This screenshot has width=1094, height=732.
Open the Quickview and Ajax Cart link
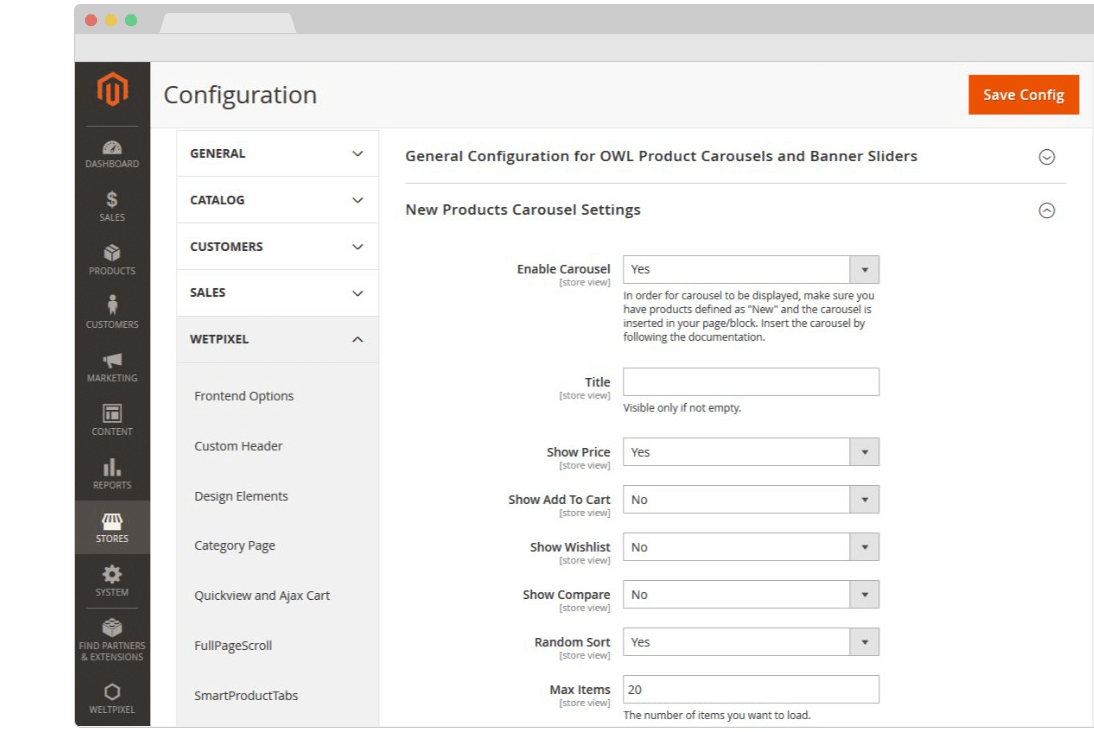tap(262, 596)
